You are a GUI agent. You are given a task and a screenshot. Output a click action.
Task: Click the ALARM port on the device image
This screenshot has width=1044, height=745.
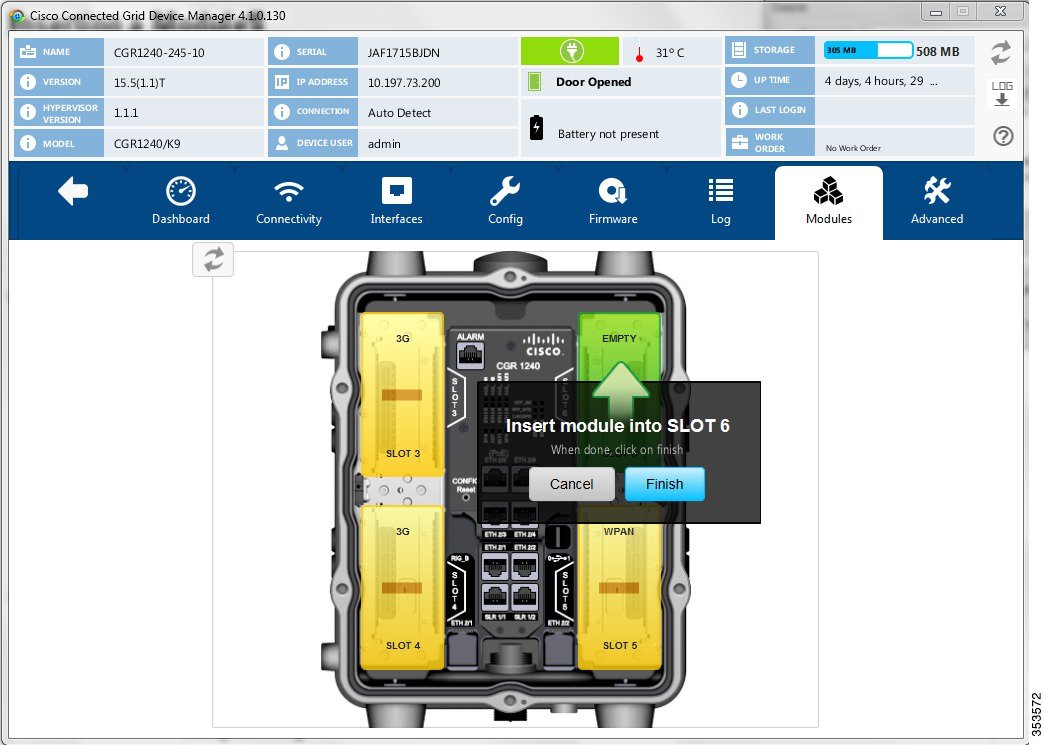pos(470,356)
